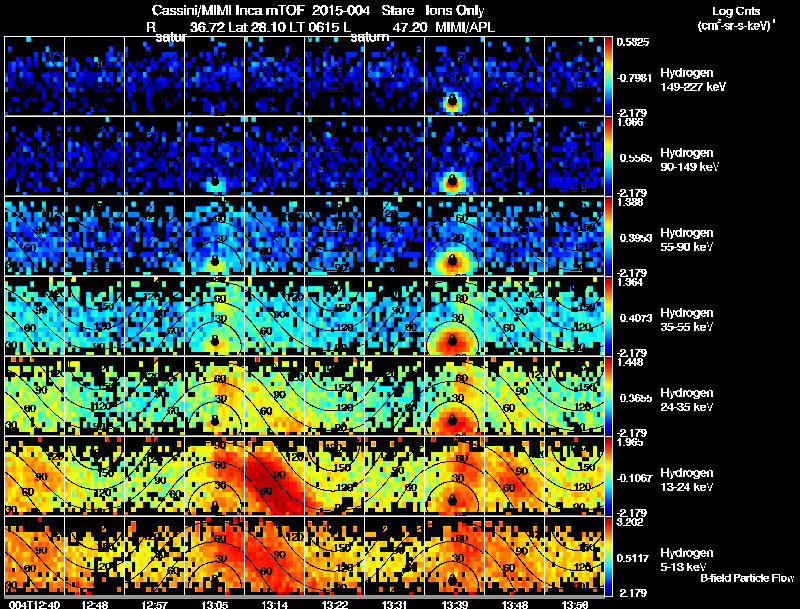The width and height of the screenshot is (800, 609).
Task: Click the '1.066' colorbar value
Action: [630, 122]
